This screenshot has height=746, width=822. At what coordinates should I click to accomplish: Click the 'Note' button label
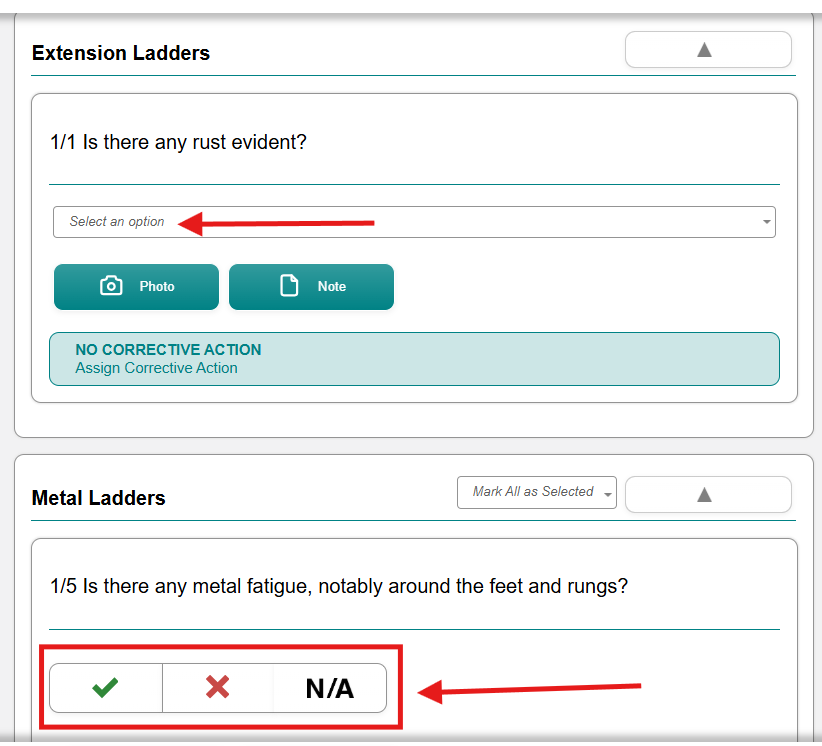click(x=332, y=287)
